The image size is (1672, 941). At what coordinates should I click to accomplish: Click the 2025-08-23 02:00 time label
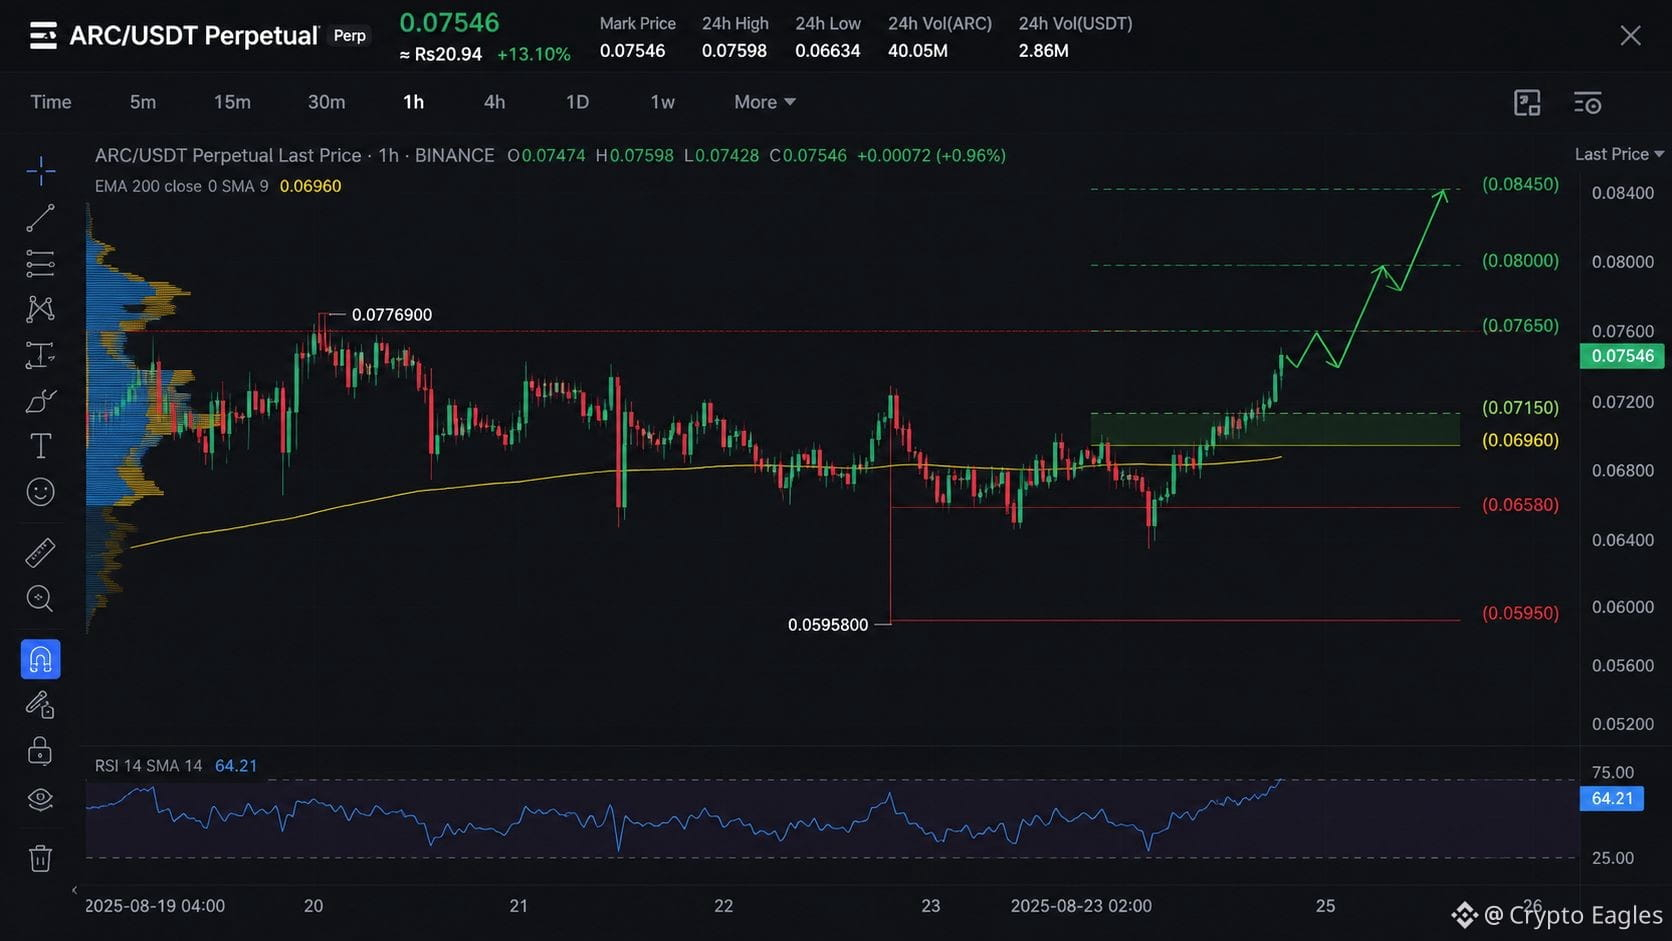[1081, 906]
